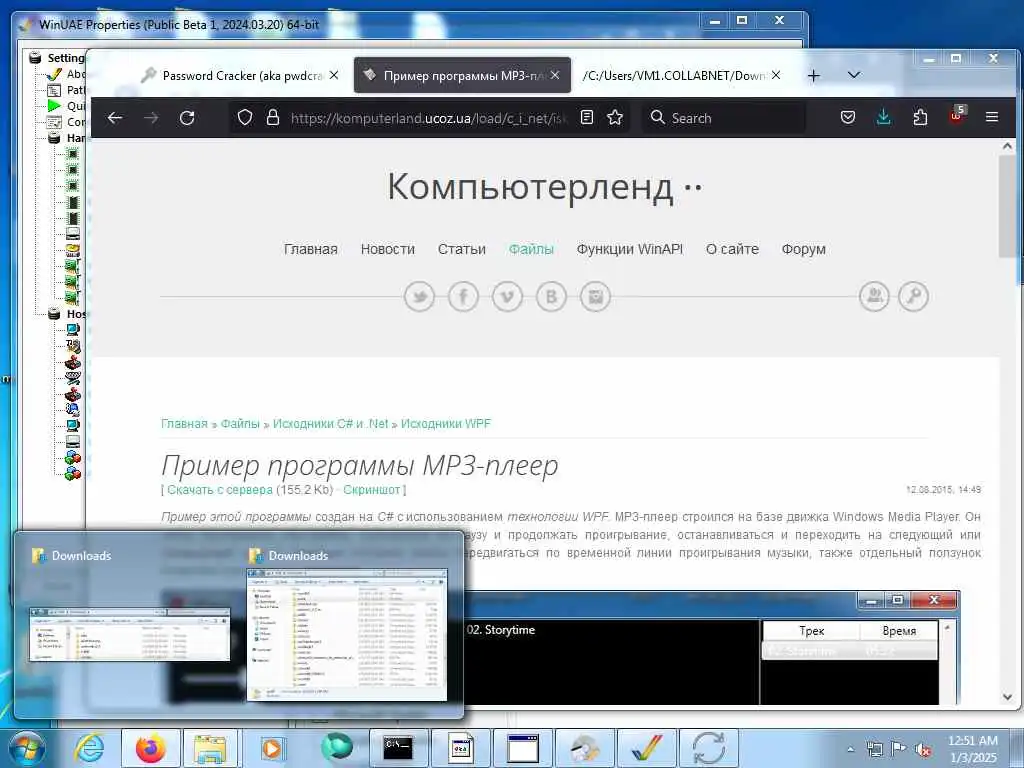Close the Password Cracker tab
Viewport: 1024px width, 768px height.
334,75
